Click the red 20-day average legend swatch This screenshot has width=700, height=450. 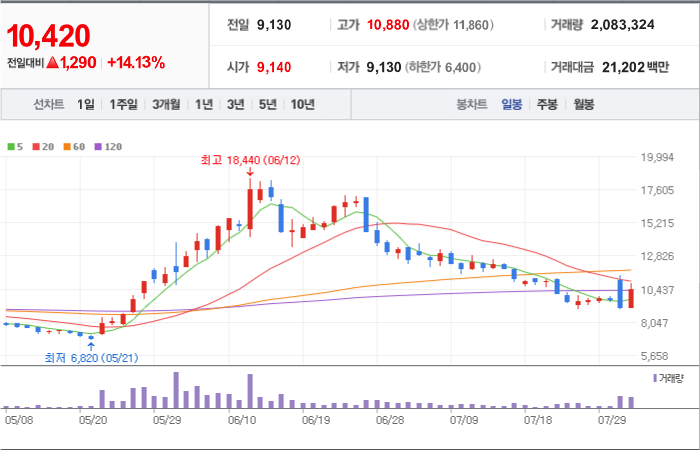pos(36,147)
